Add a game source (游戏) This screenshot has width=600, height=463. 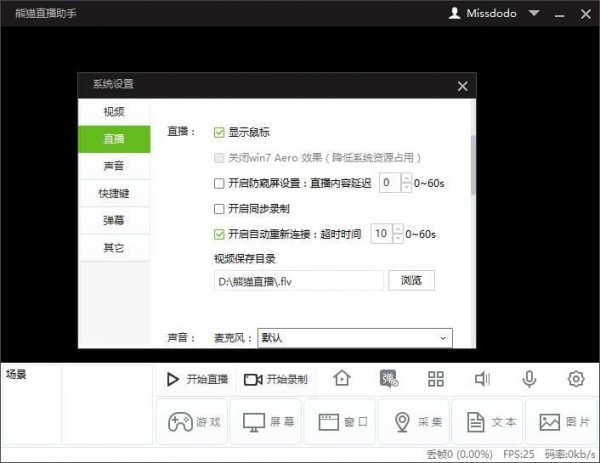[190, 422]
